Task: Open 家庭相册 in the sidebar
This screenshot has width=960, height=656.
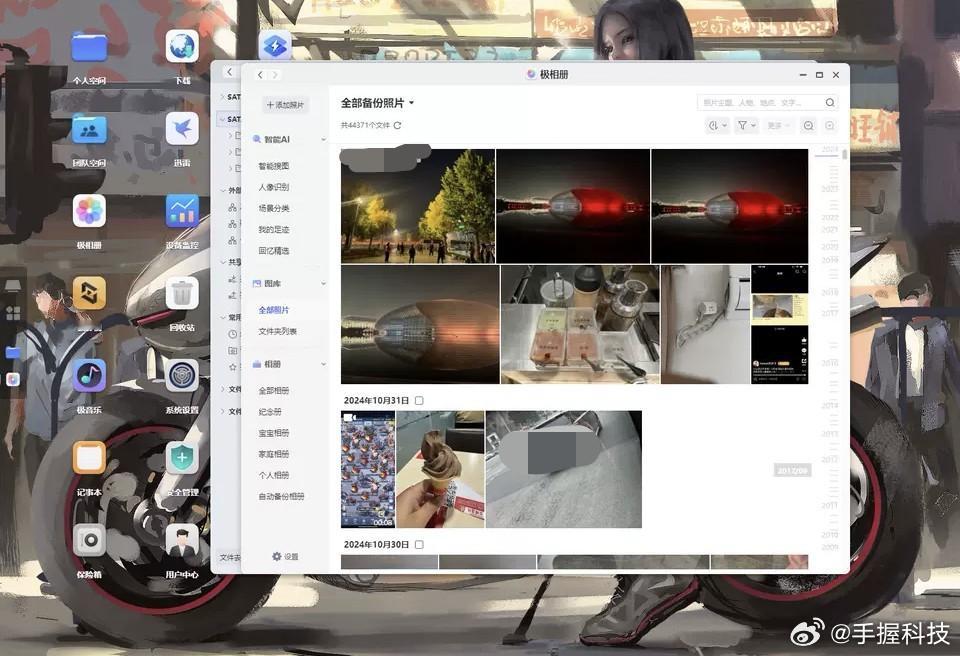Action: coord(274,454)
